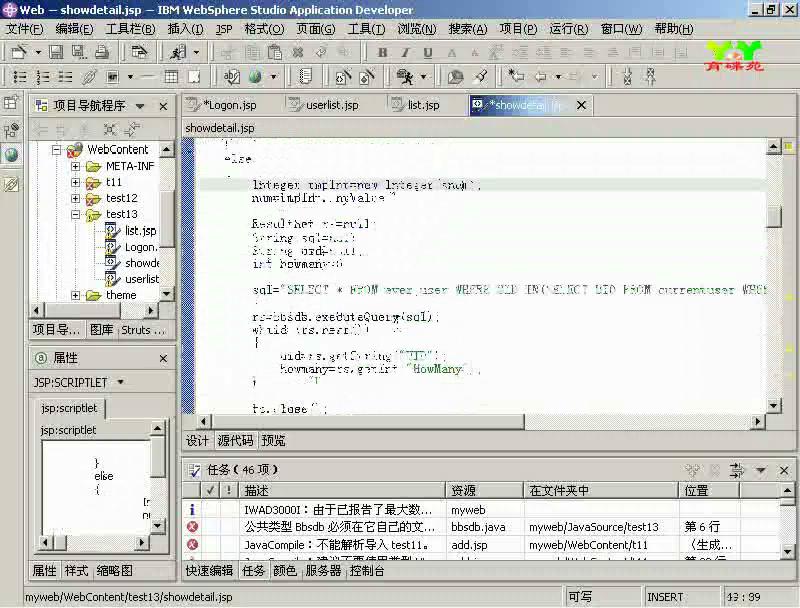Click the Insert Image File icon

click(112, 77)
